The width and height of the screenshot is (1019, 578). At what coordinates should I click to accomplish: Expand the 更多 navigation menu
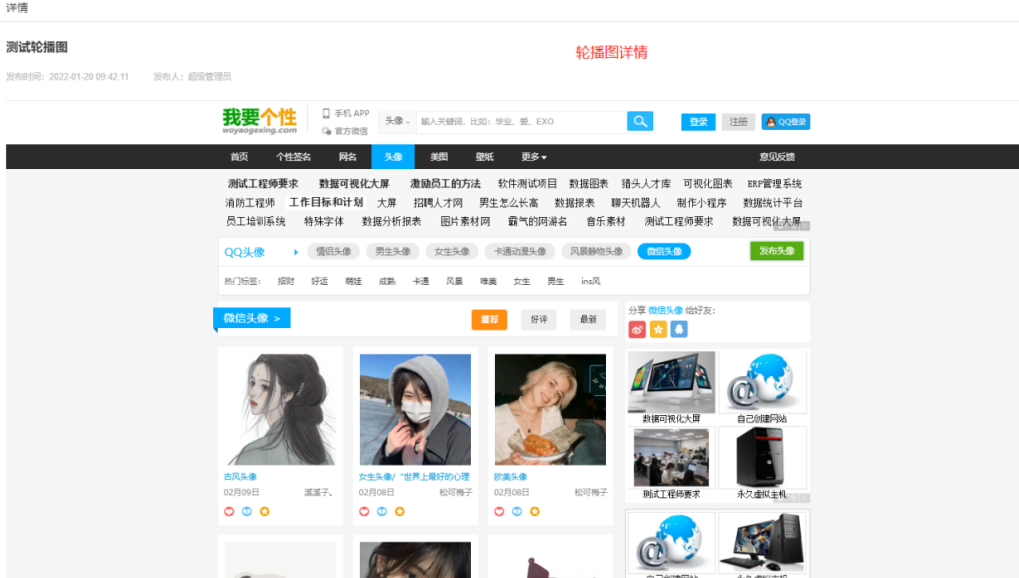tap(534, 157)
